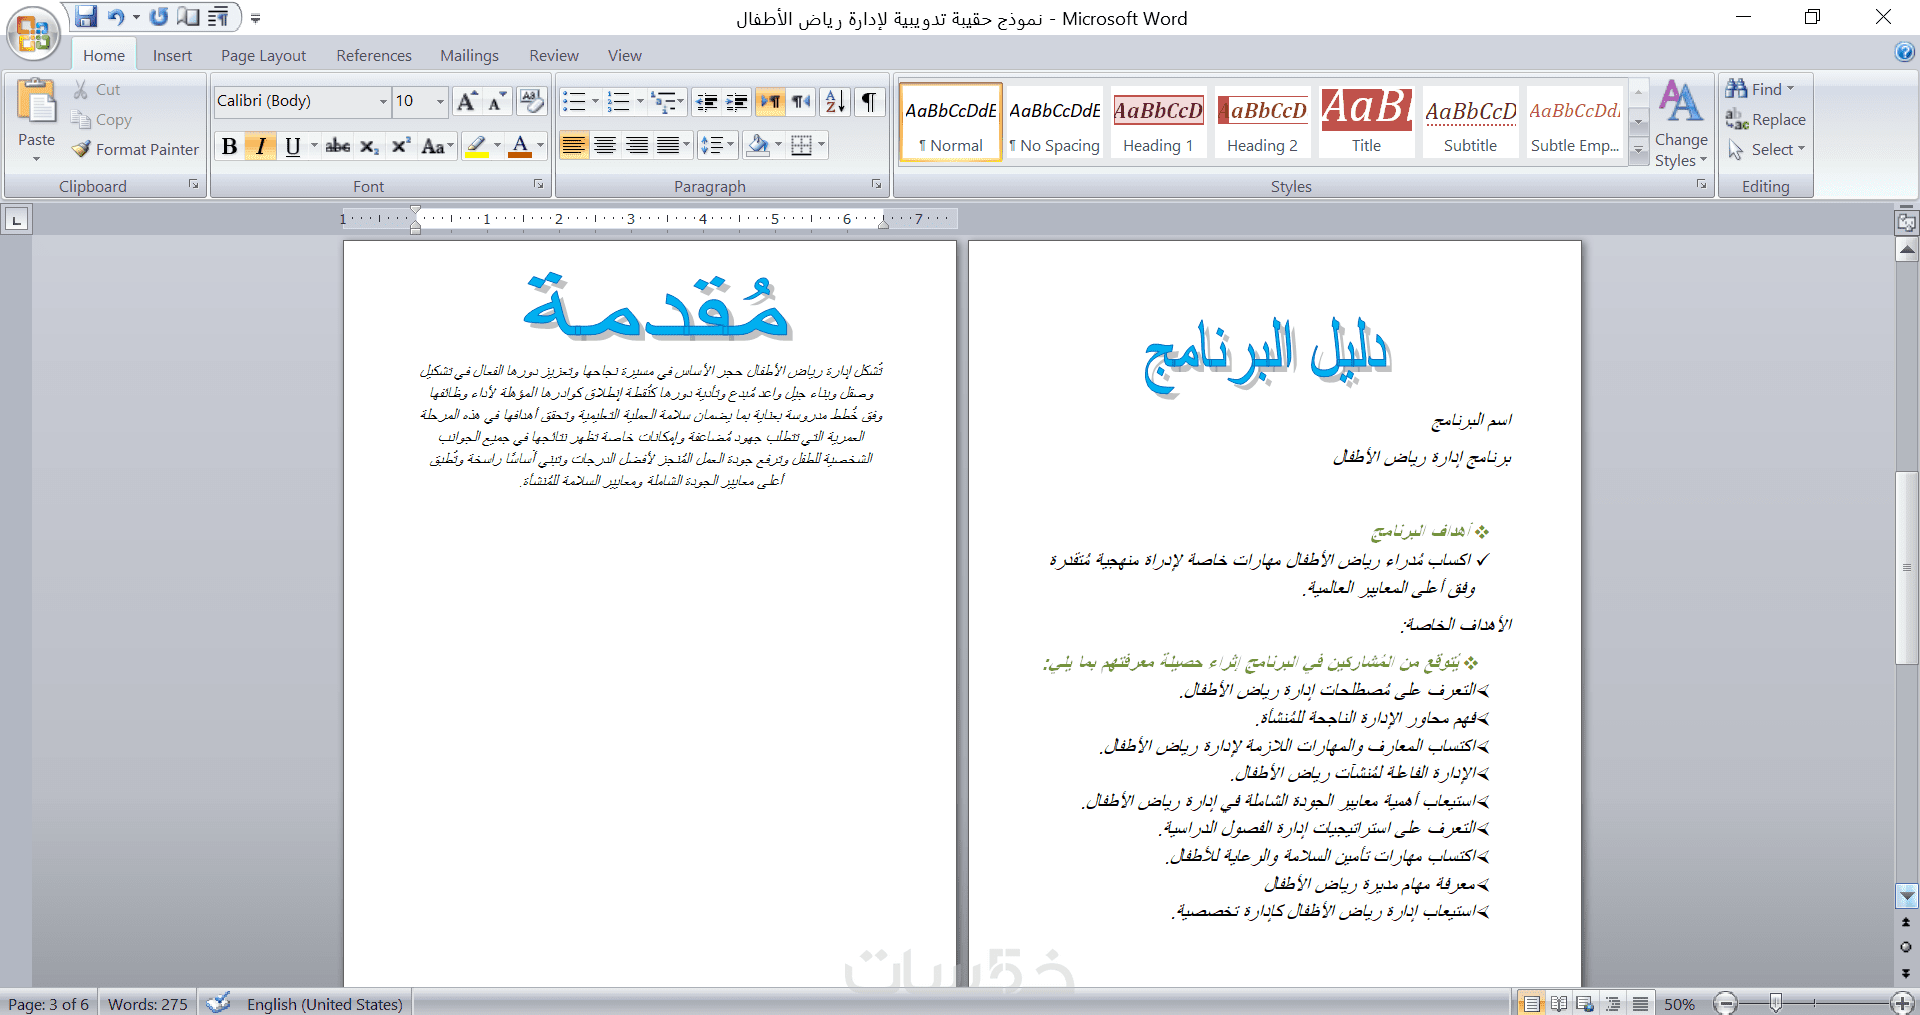Sort the selected paragraphs

point(835,101)
